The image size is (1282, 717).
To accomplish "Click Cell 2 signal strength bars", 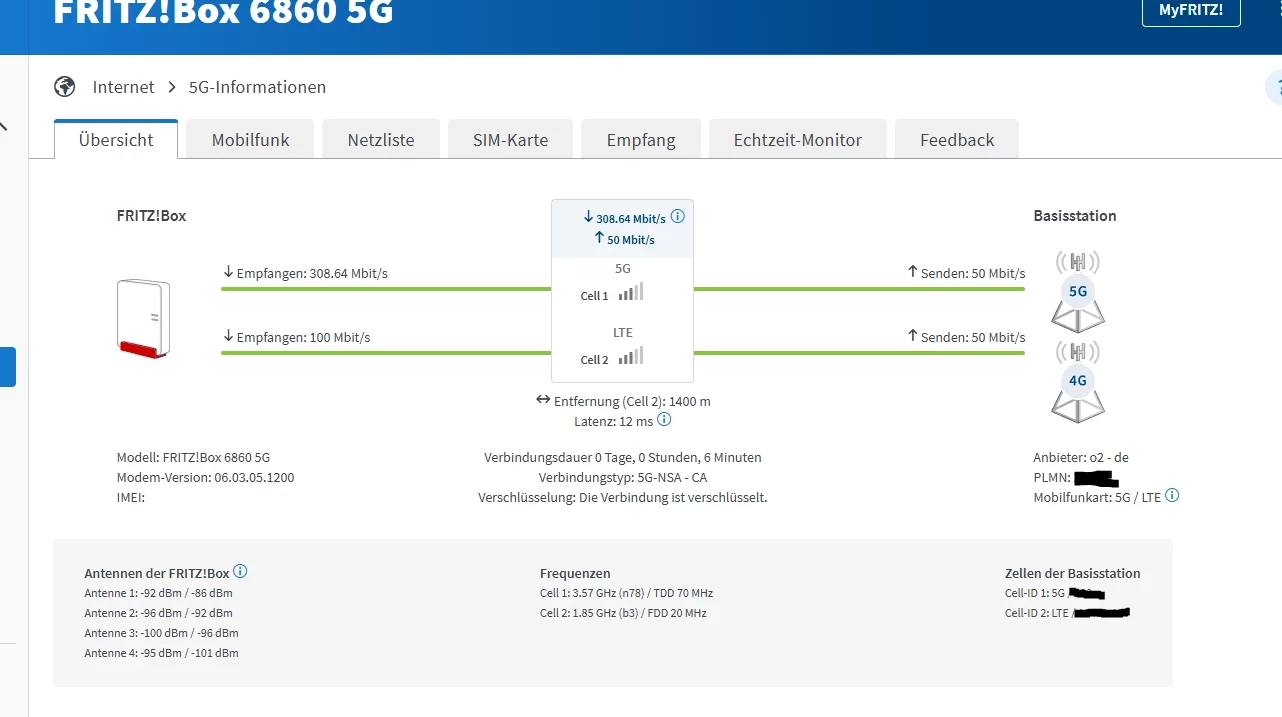I will pos(631,356).
